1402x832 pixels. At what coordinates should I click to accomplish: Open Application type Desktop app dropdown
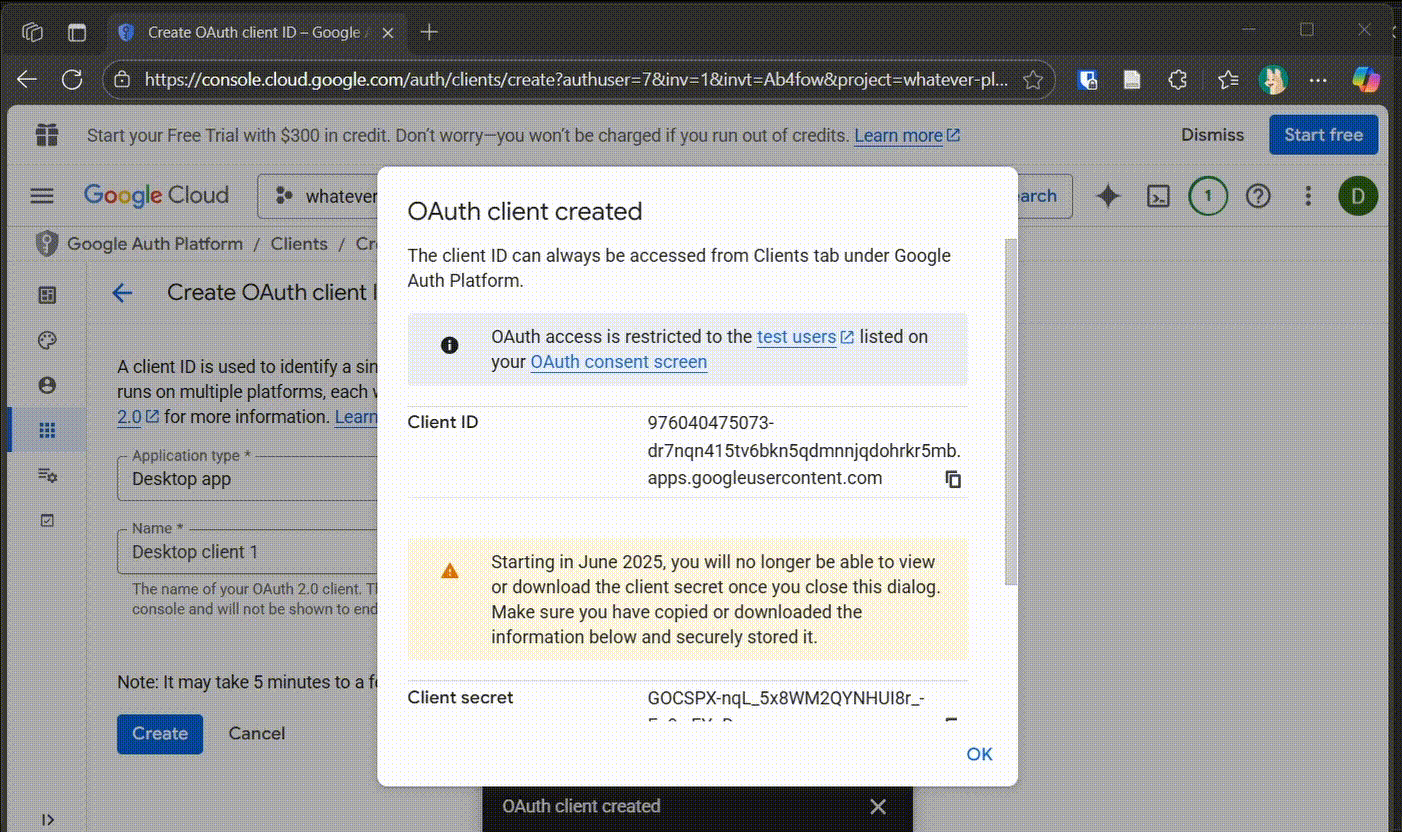[248, 479]
